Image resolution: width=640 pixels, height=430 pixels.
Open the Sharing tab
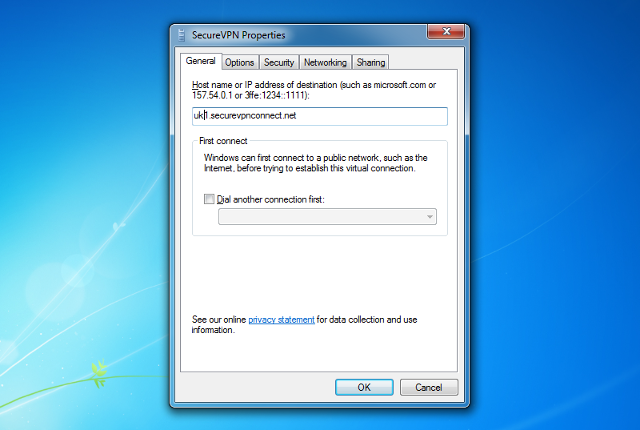click(371, 62)
